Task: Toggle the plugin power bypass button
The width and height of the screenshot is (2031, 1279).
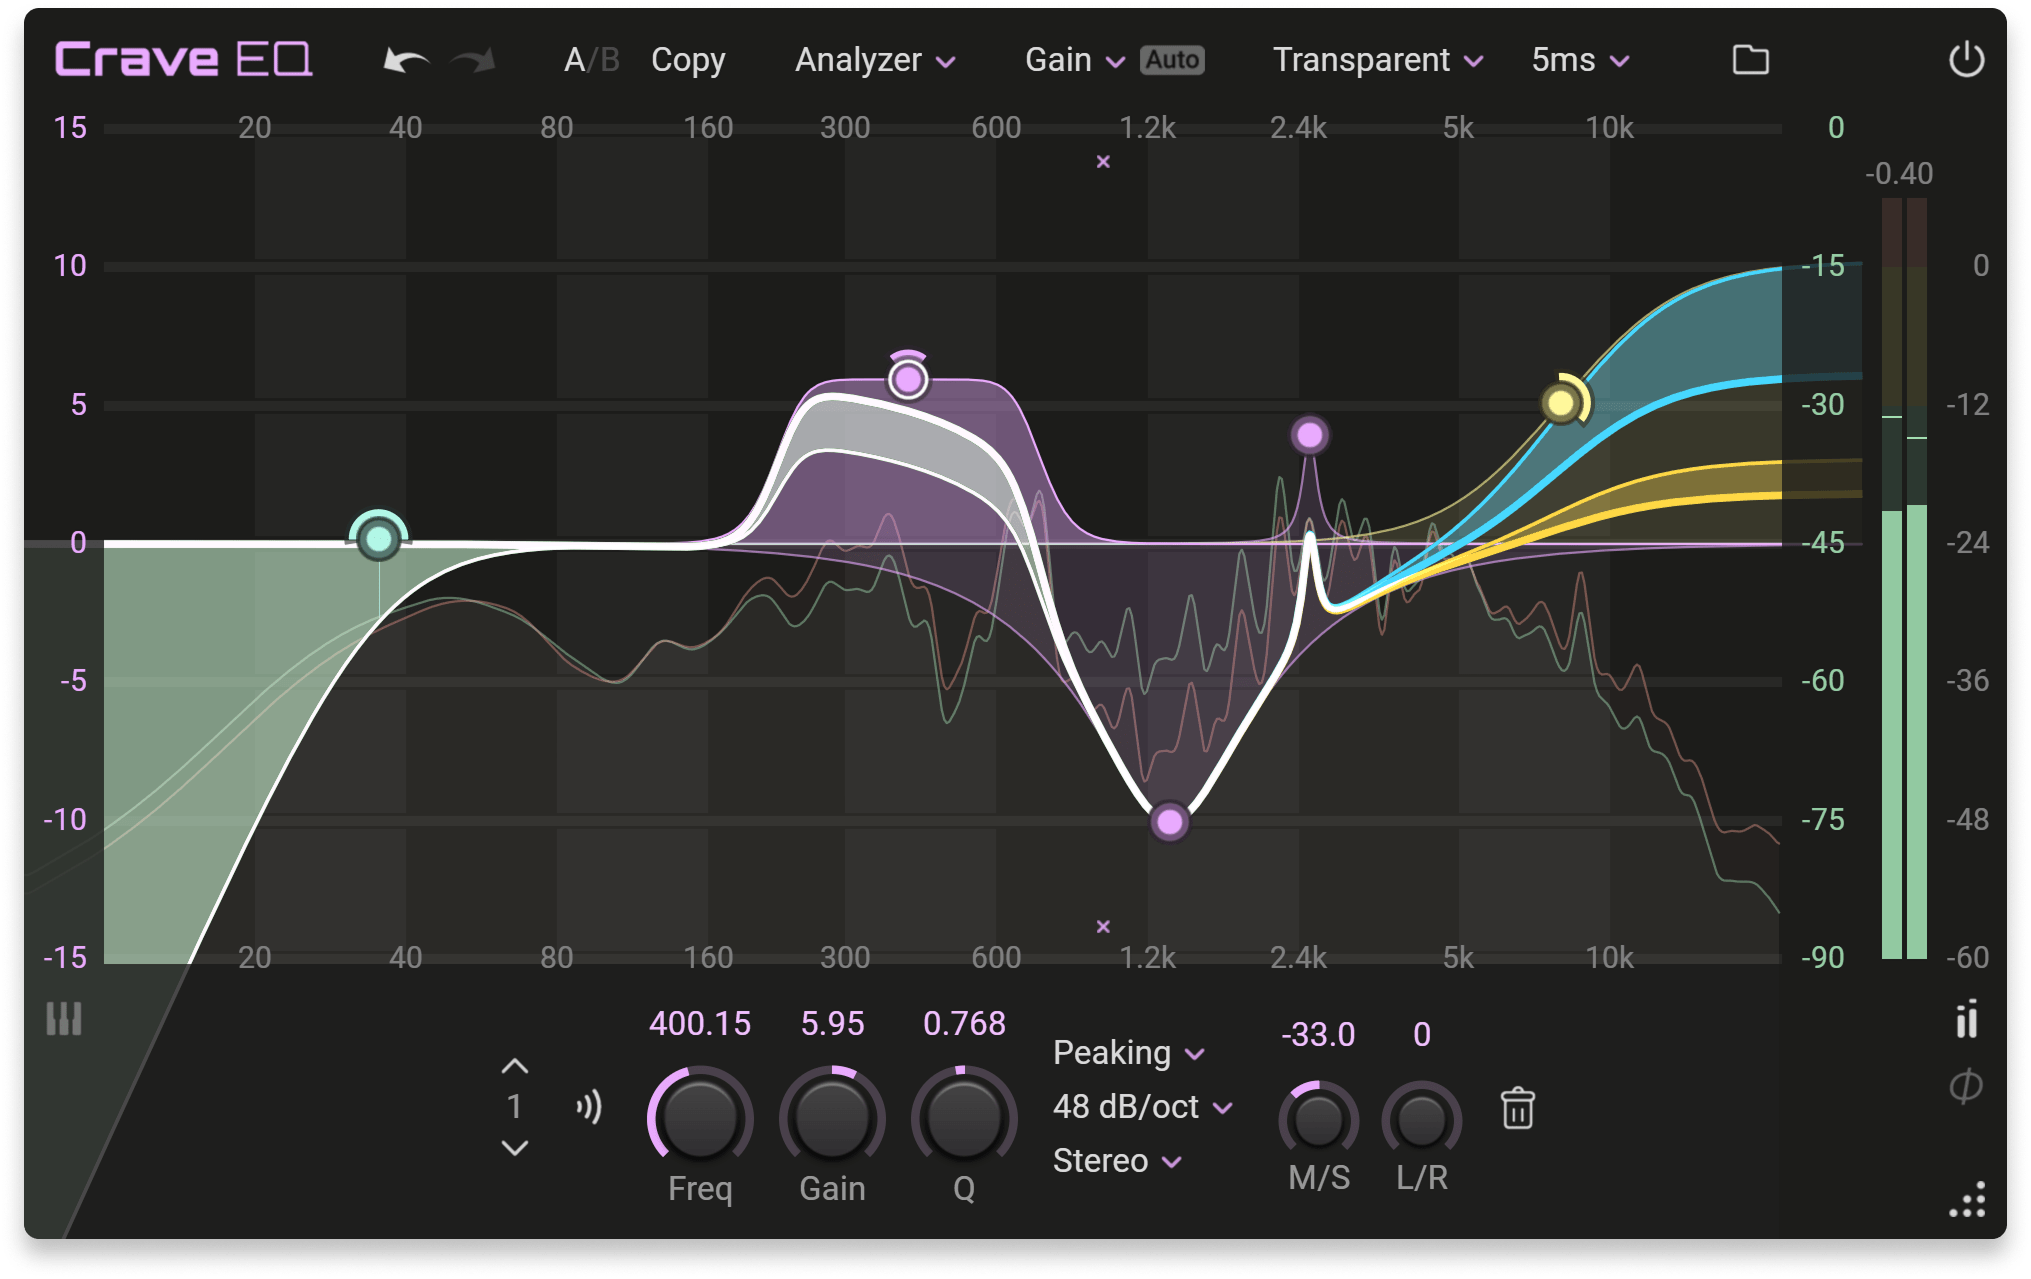Action: [x=1966, y=60]
